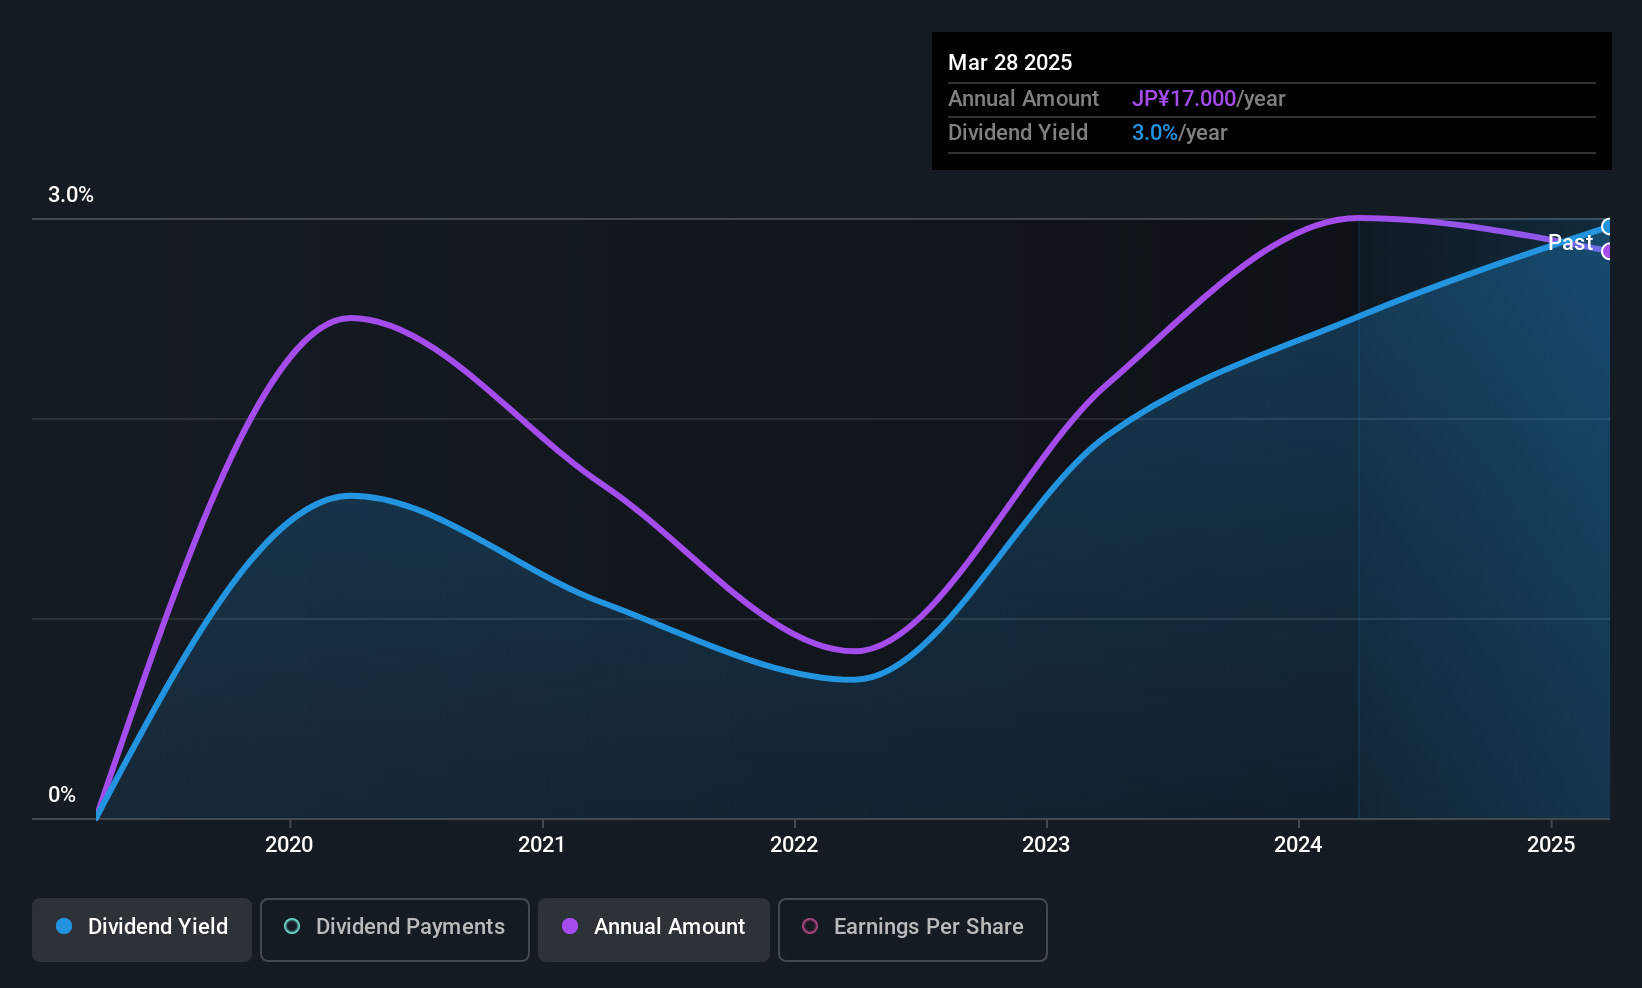
Task: Click the "Past" label on chart
Action: pyautogui.click(x=1569, y=243)
